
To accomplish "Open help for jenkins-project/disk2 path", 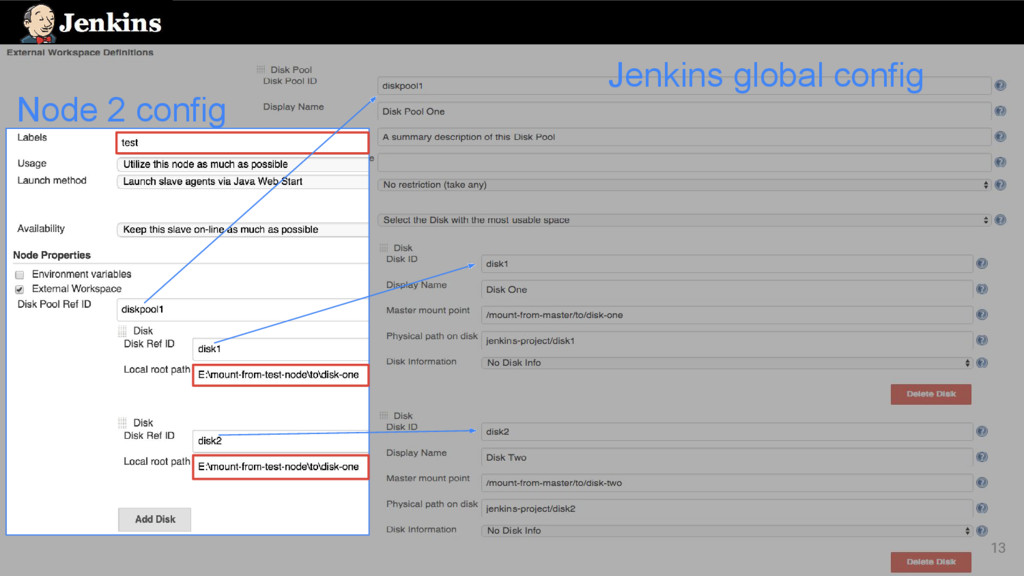I will pos(982,508).
